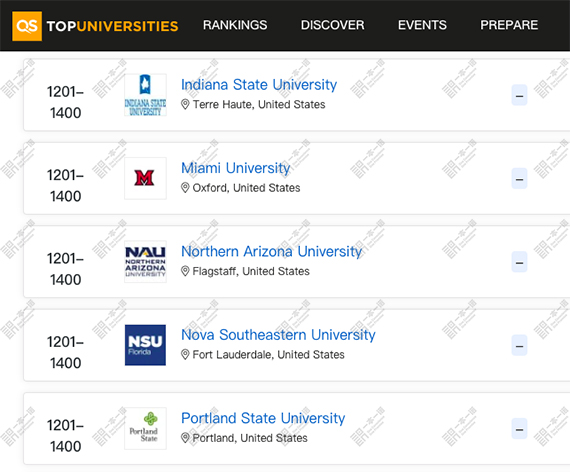Click the Miami University red M logo
This screenshot has width=570, height=472.
(145, 178)
